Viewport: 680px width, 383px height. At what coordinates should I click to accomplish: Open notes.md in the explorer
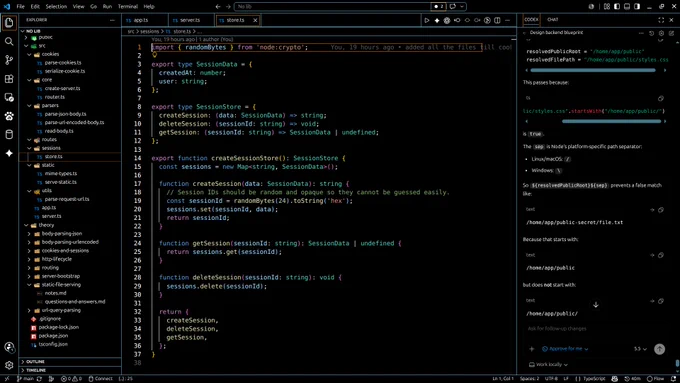[x=56, y=293]
